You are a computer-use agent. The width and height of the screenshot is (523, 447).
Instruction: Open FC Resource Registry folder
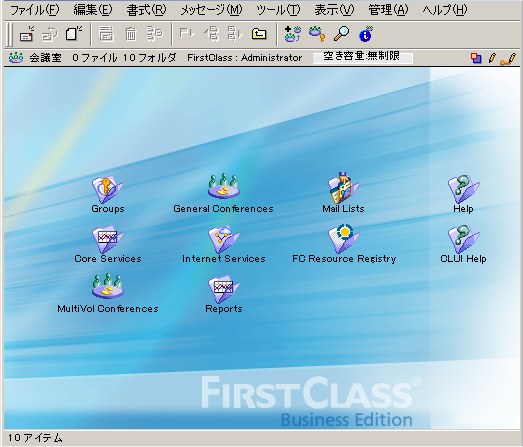pyautogui.click(x=344, y=239)
